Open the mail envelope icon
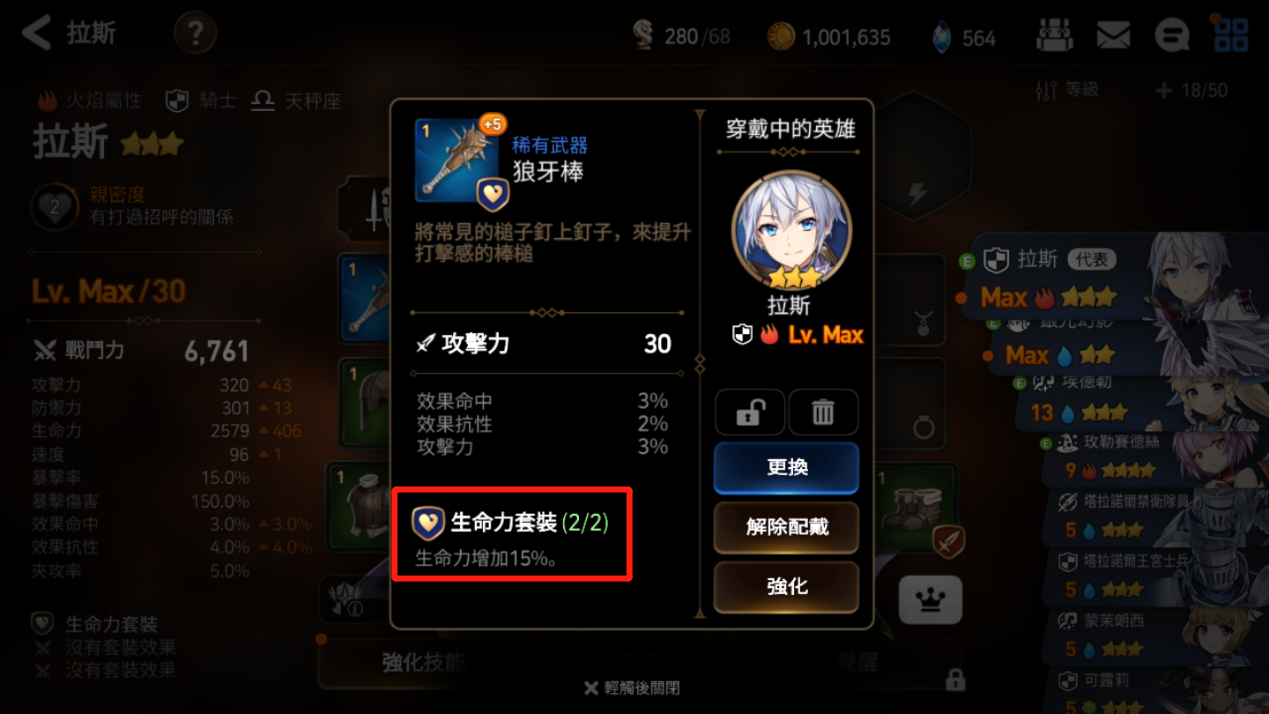 pos(1113,36)
